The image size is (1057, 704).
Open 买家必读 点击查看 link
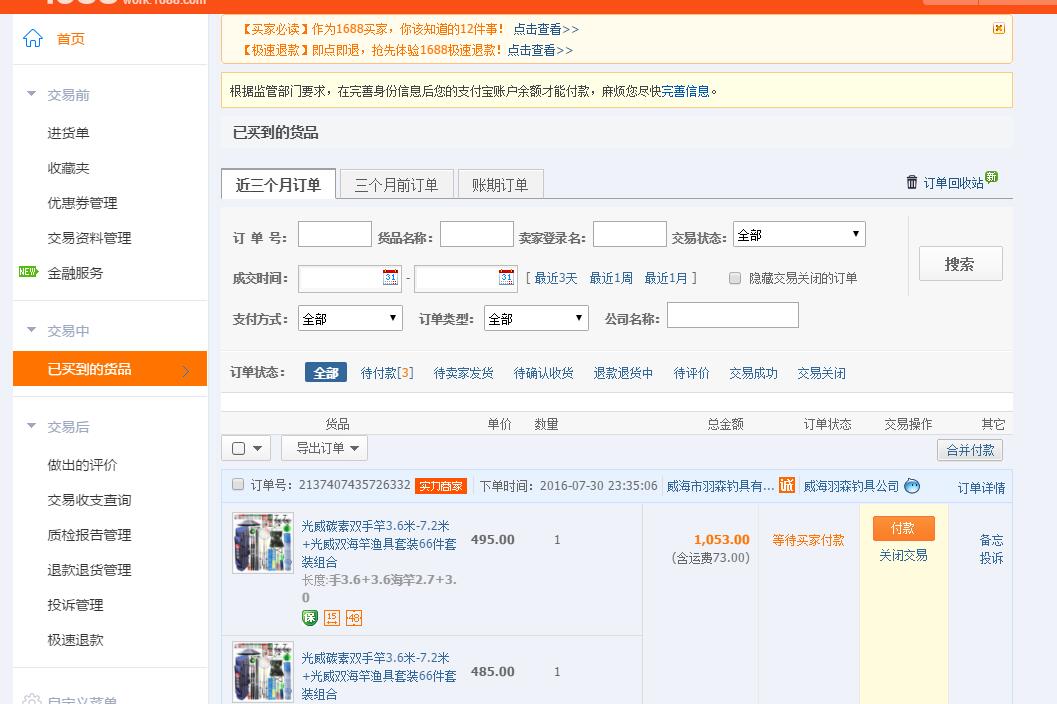(546, 29)
